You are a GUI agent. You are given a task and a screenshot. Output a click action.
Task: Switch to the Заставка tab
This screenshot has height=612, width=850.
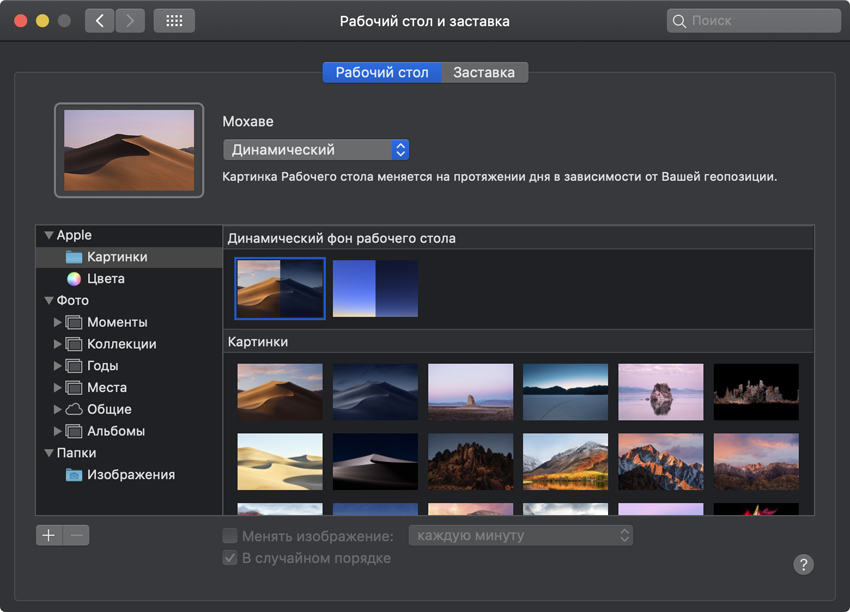484,73
